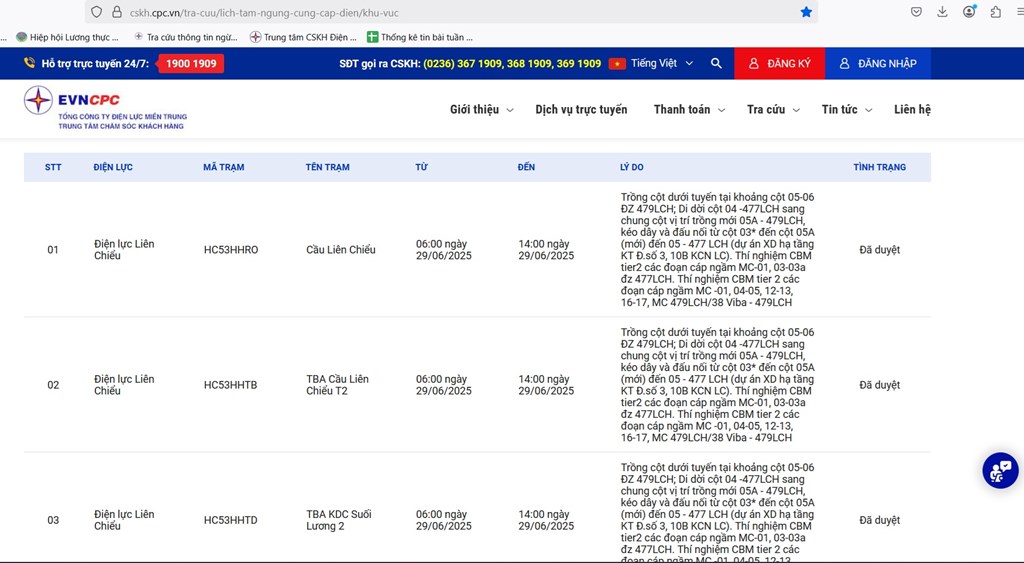Screen dimensions: 1024x563
Task: Click the site shield icon in address bar
Action: 96,12
